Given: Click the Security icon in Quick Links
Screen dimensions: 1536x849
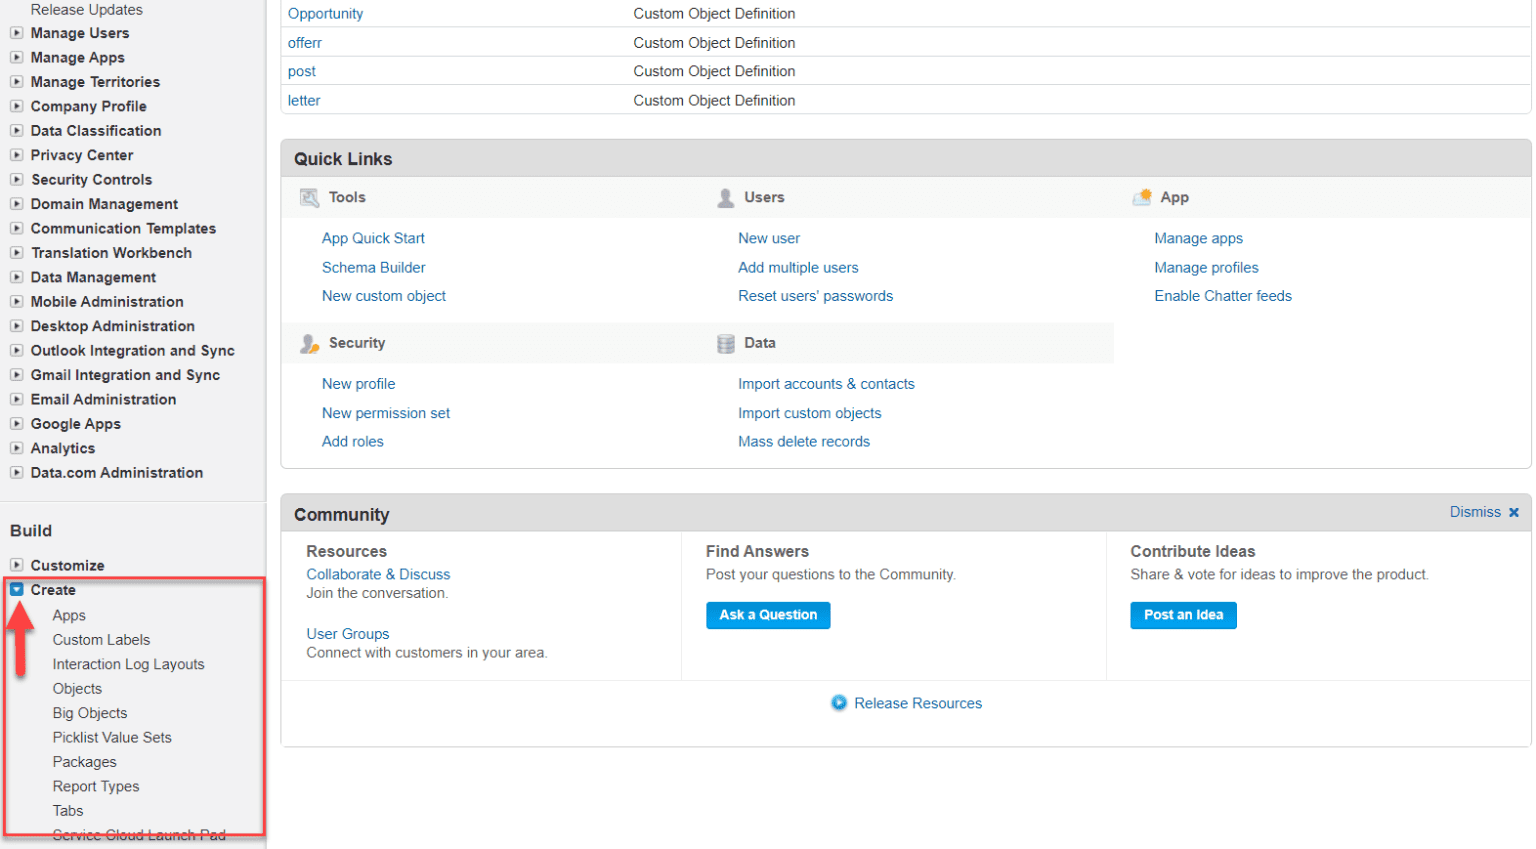Looking at the screenshot, I should tap(309, 342).
